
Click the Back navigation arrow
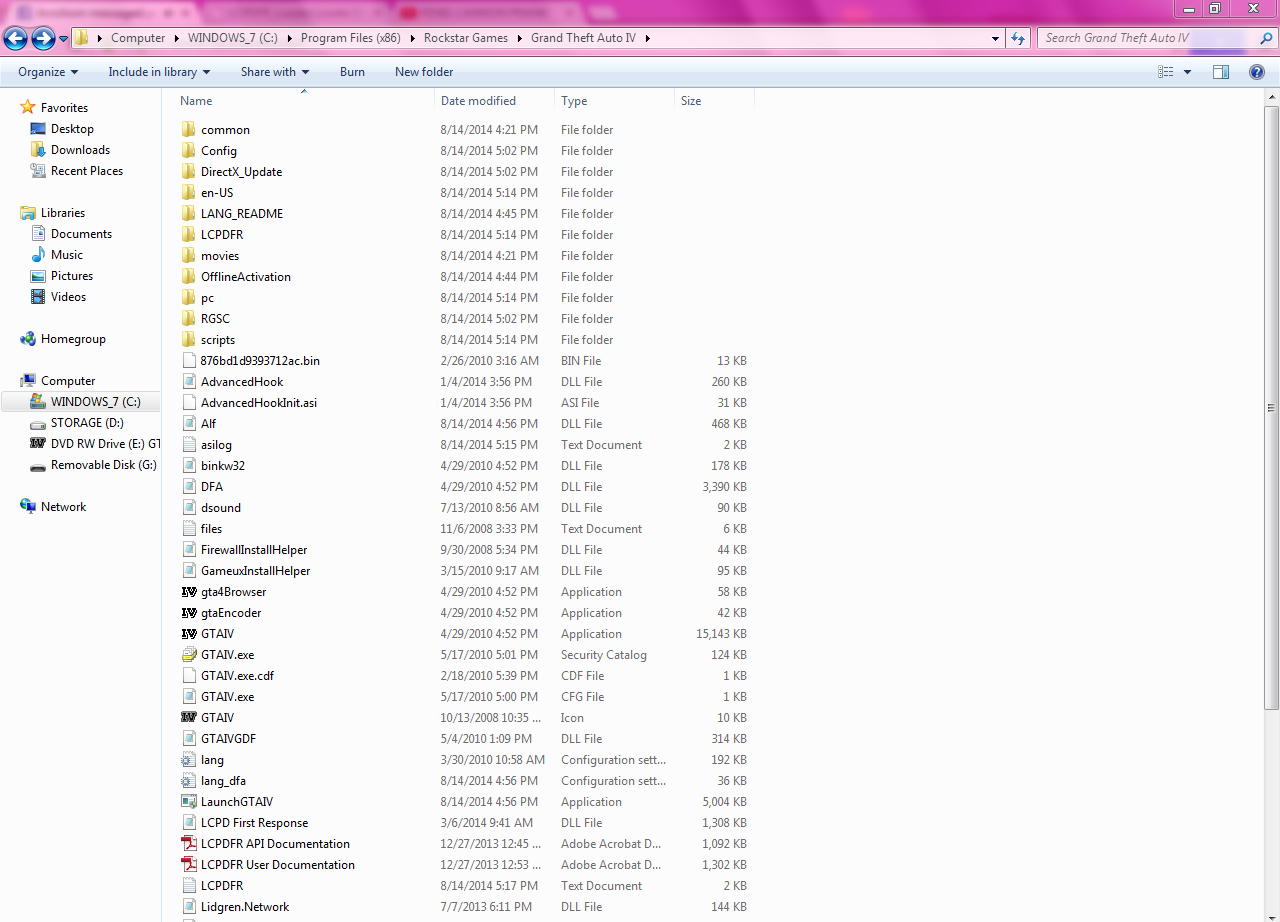tap(15, 38)
